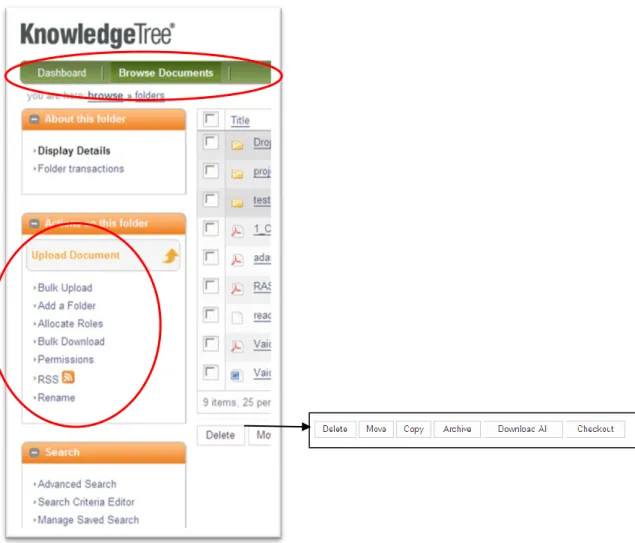Click the folder icon of the Drop row
Image resolution: width=635 pixels, height=543 pixels.
click(237, 145)
